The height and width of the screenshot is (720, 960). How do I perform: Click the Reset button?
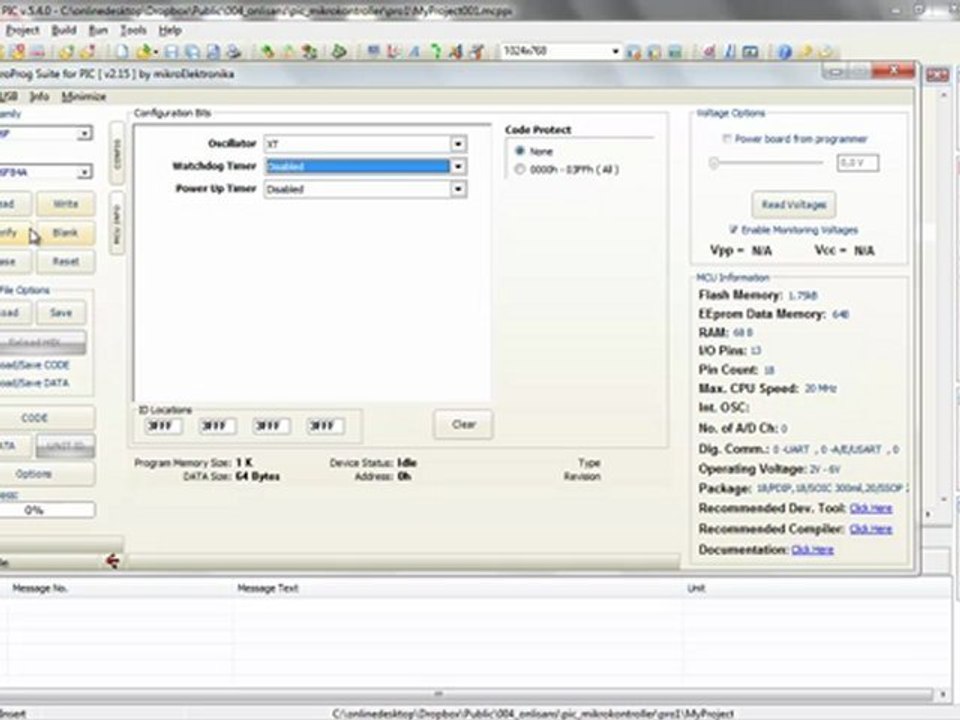[x=66, y=261]
